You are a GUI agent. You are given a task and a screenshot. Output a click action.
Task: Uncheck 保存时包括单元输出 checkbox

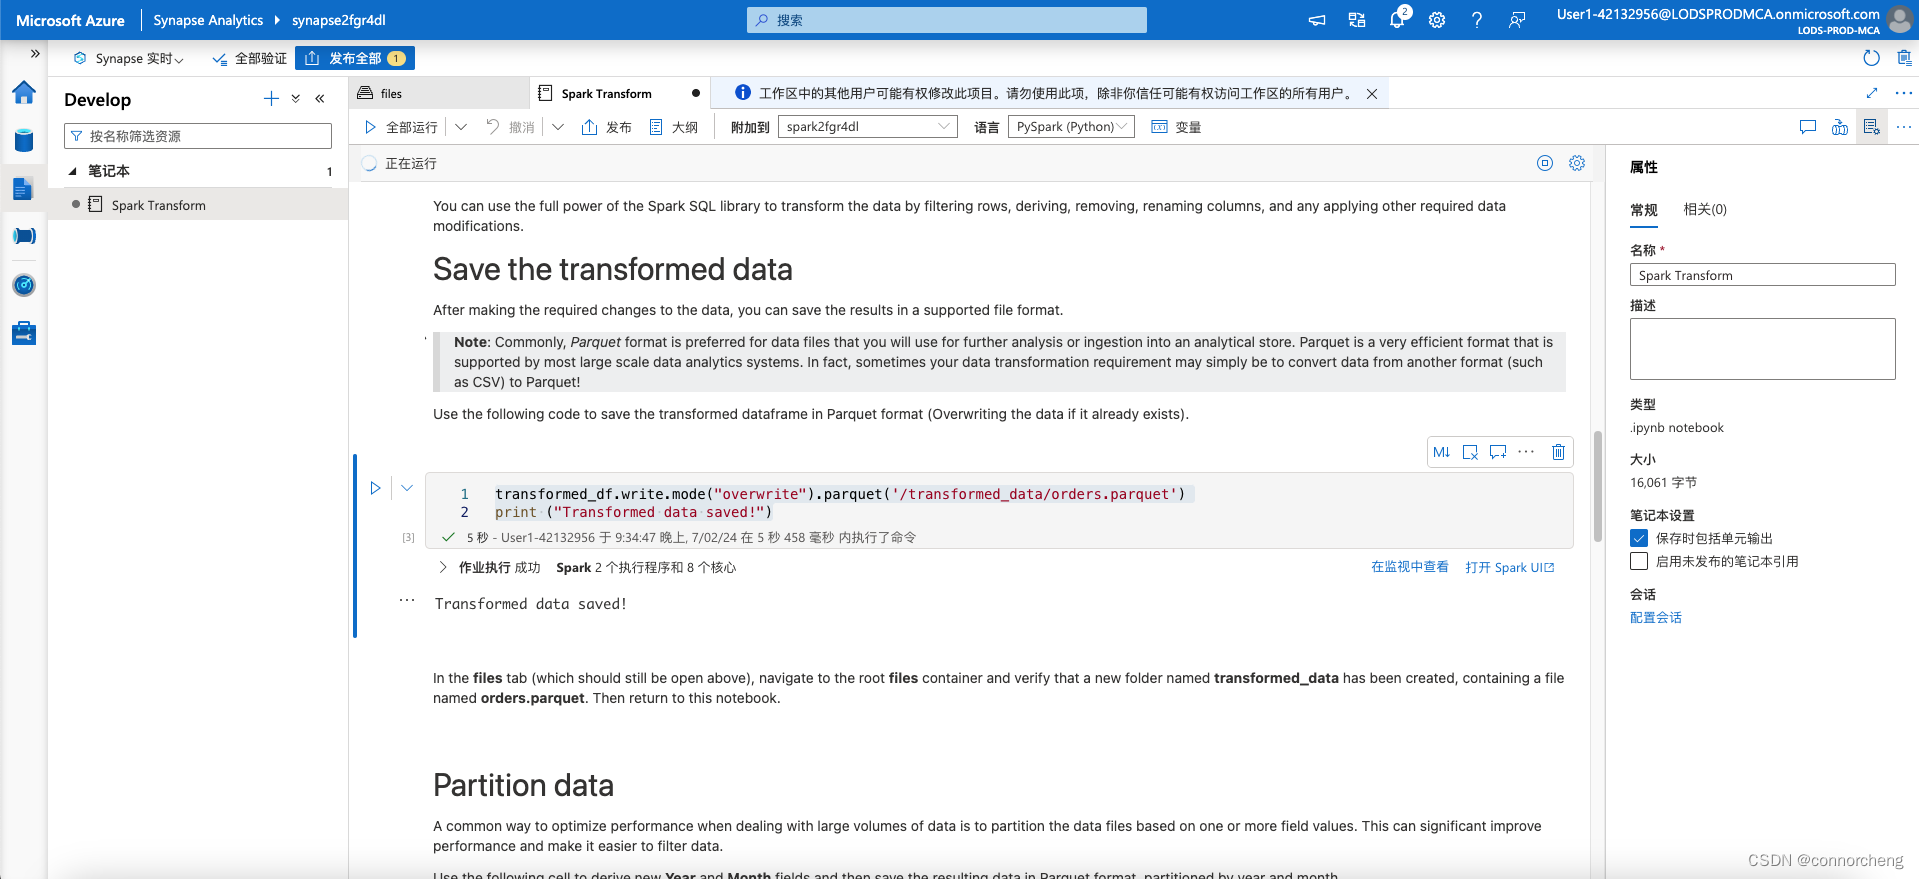tap(1639, 538)
